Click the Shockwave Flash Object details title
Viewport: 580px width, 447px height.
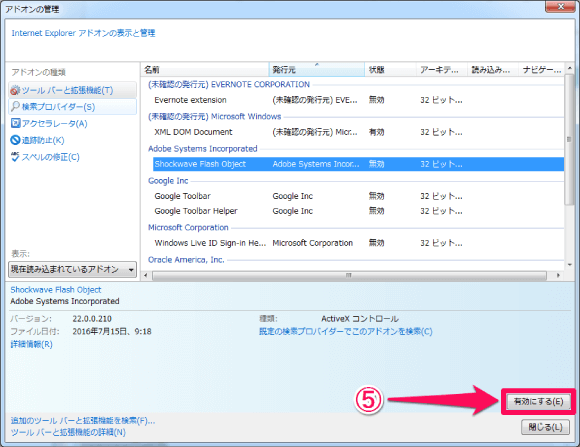point(56,290)
